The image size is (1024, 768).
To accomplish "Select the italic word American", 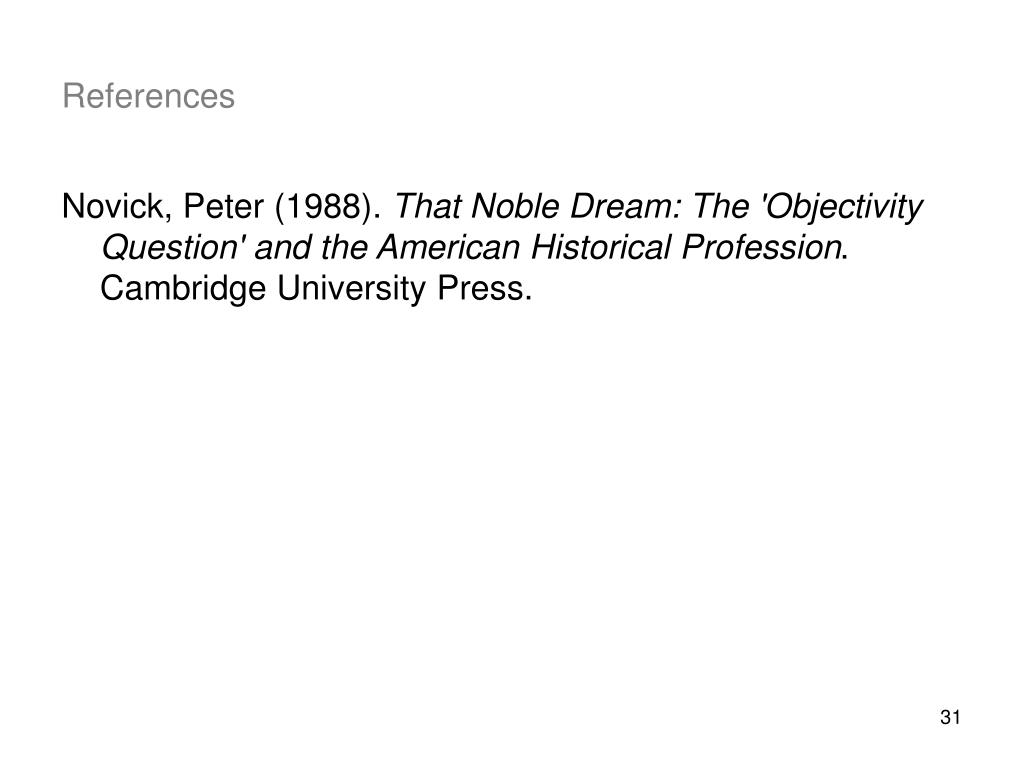I will (x=449, y=248).
